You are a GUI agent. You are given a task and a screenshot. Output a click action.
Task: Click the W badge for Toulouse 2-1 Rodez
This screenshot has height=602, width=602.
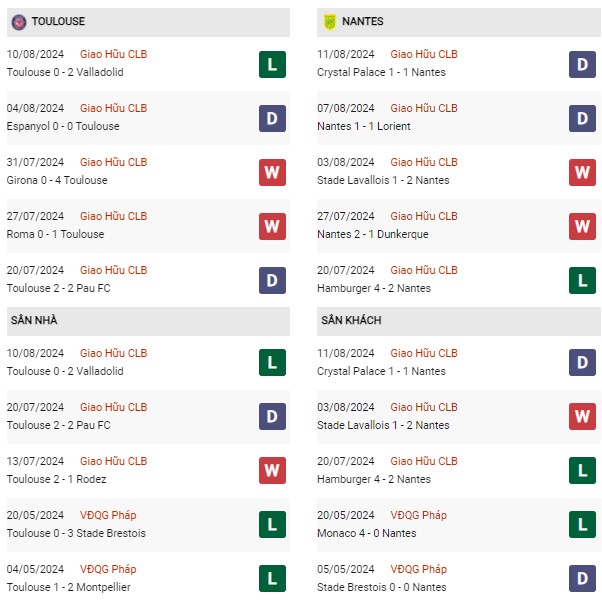coord(272,470)
